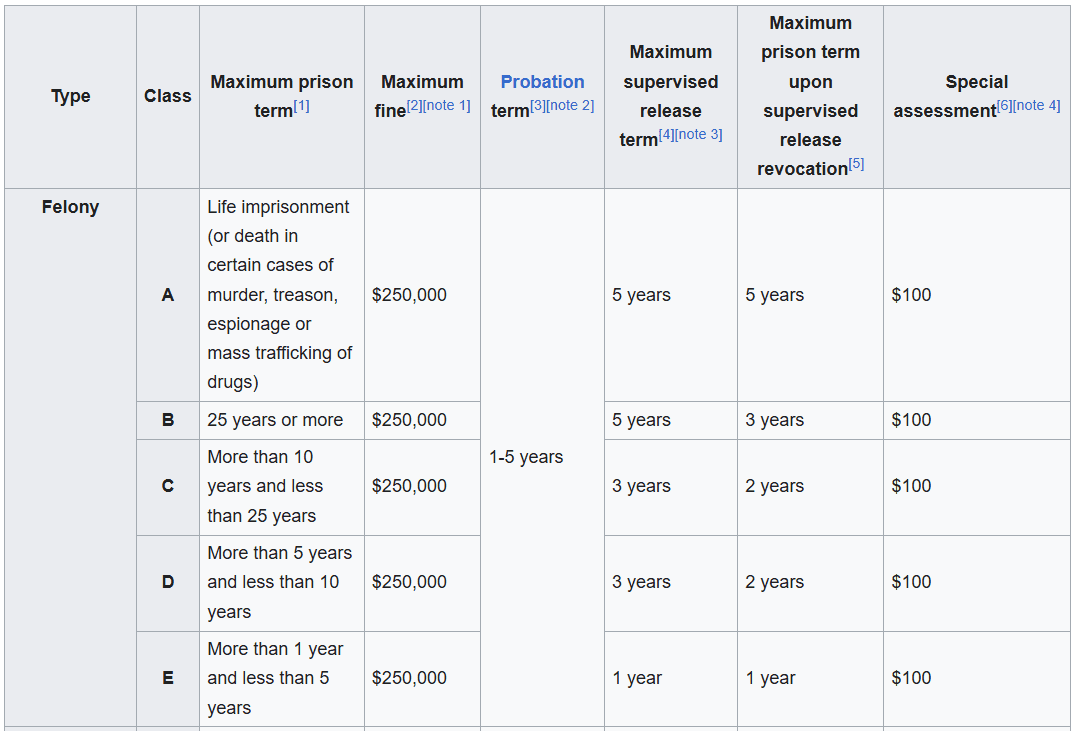
Task: Follow citation [5] after release revocation
Action: click(x=856, y=164)
